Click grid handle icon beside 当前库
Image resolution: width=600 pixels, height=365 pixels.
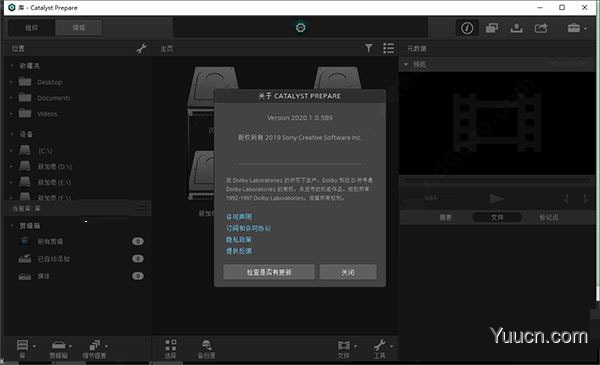[x=142, y=209]
